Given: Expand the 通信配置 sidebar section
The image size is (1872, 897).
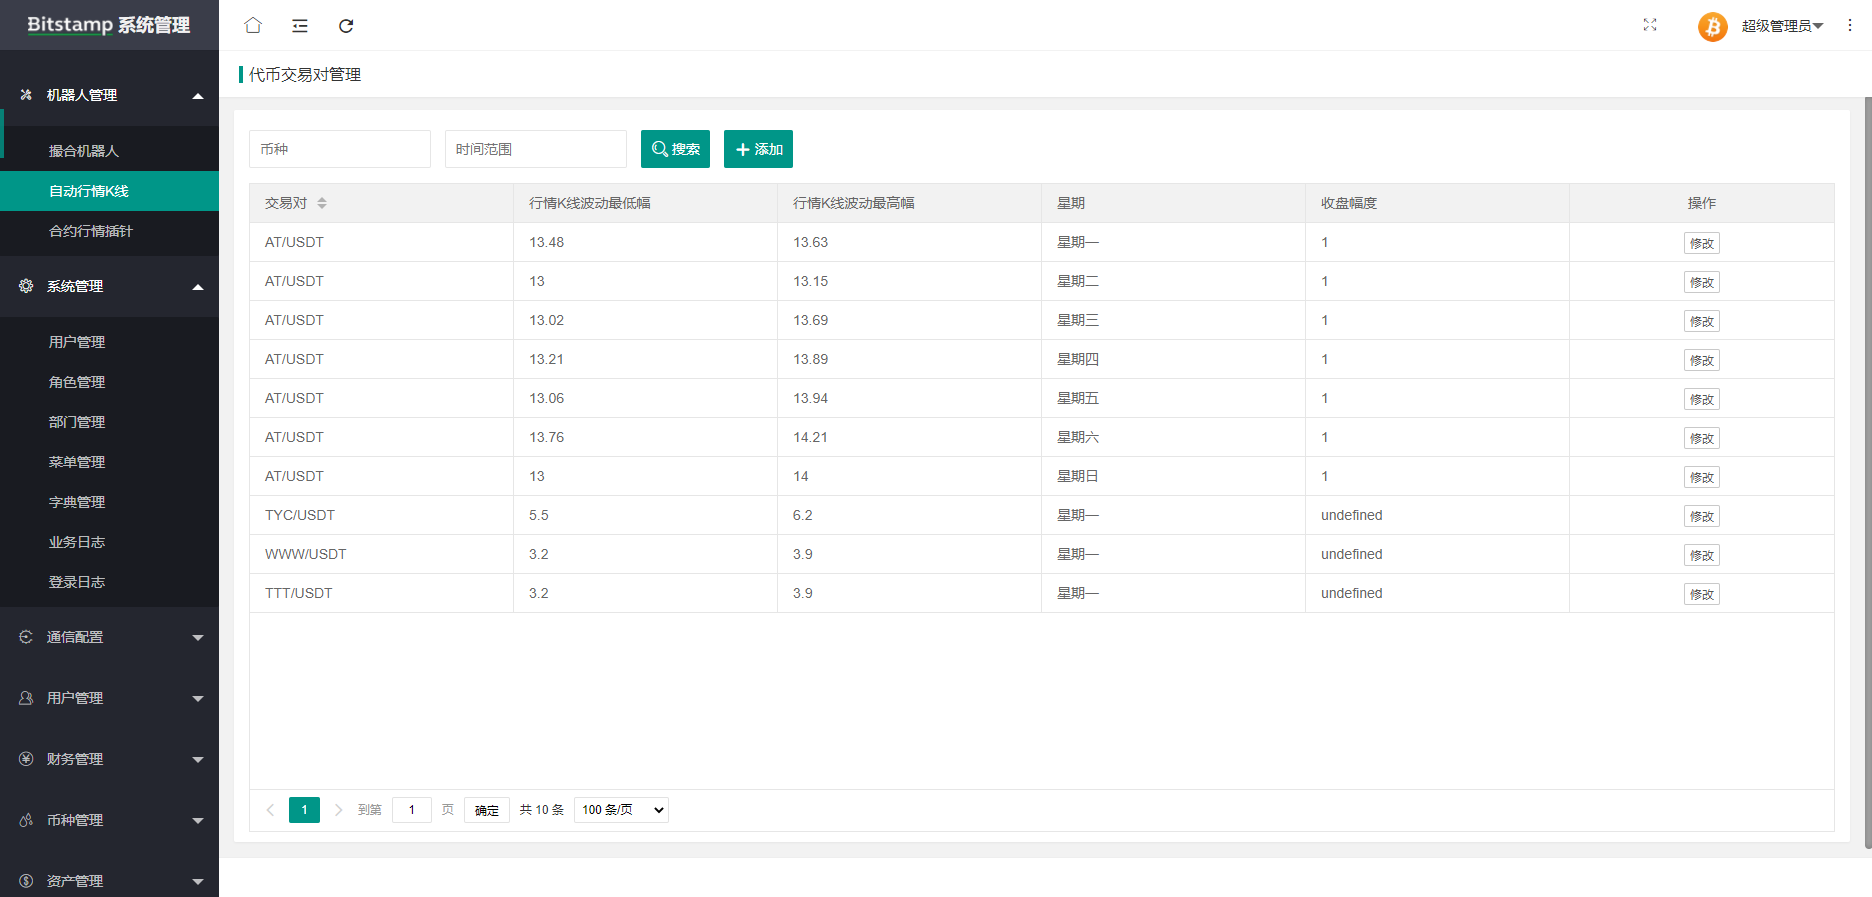Looking at the screenshot, I should (109, 637).
